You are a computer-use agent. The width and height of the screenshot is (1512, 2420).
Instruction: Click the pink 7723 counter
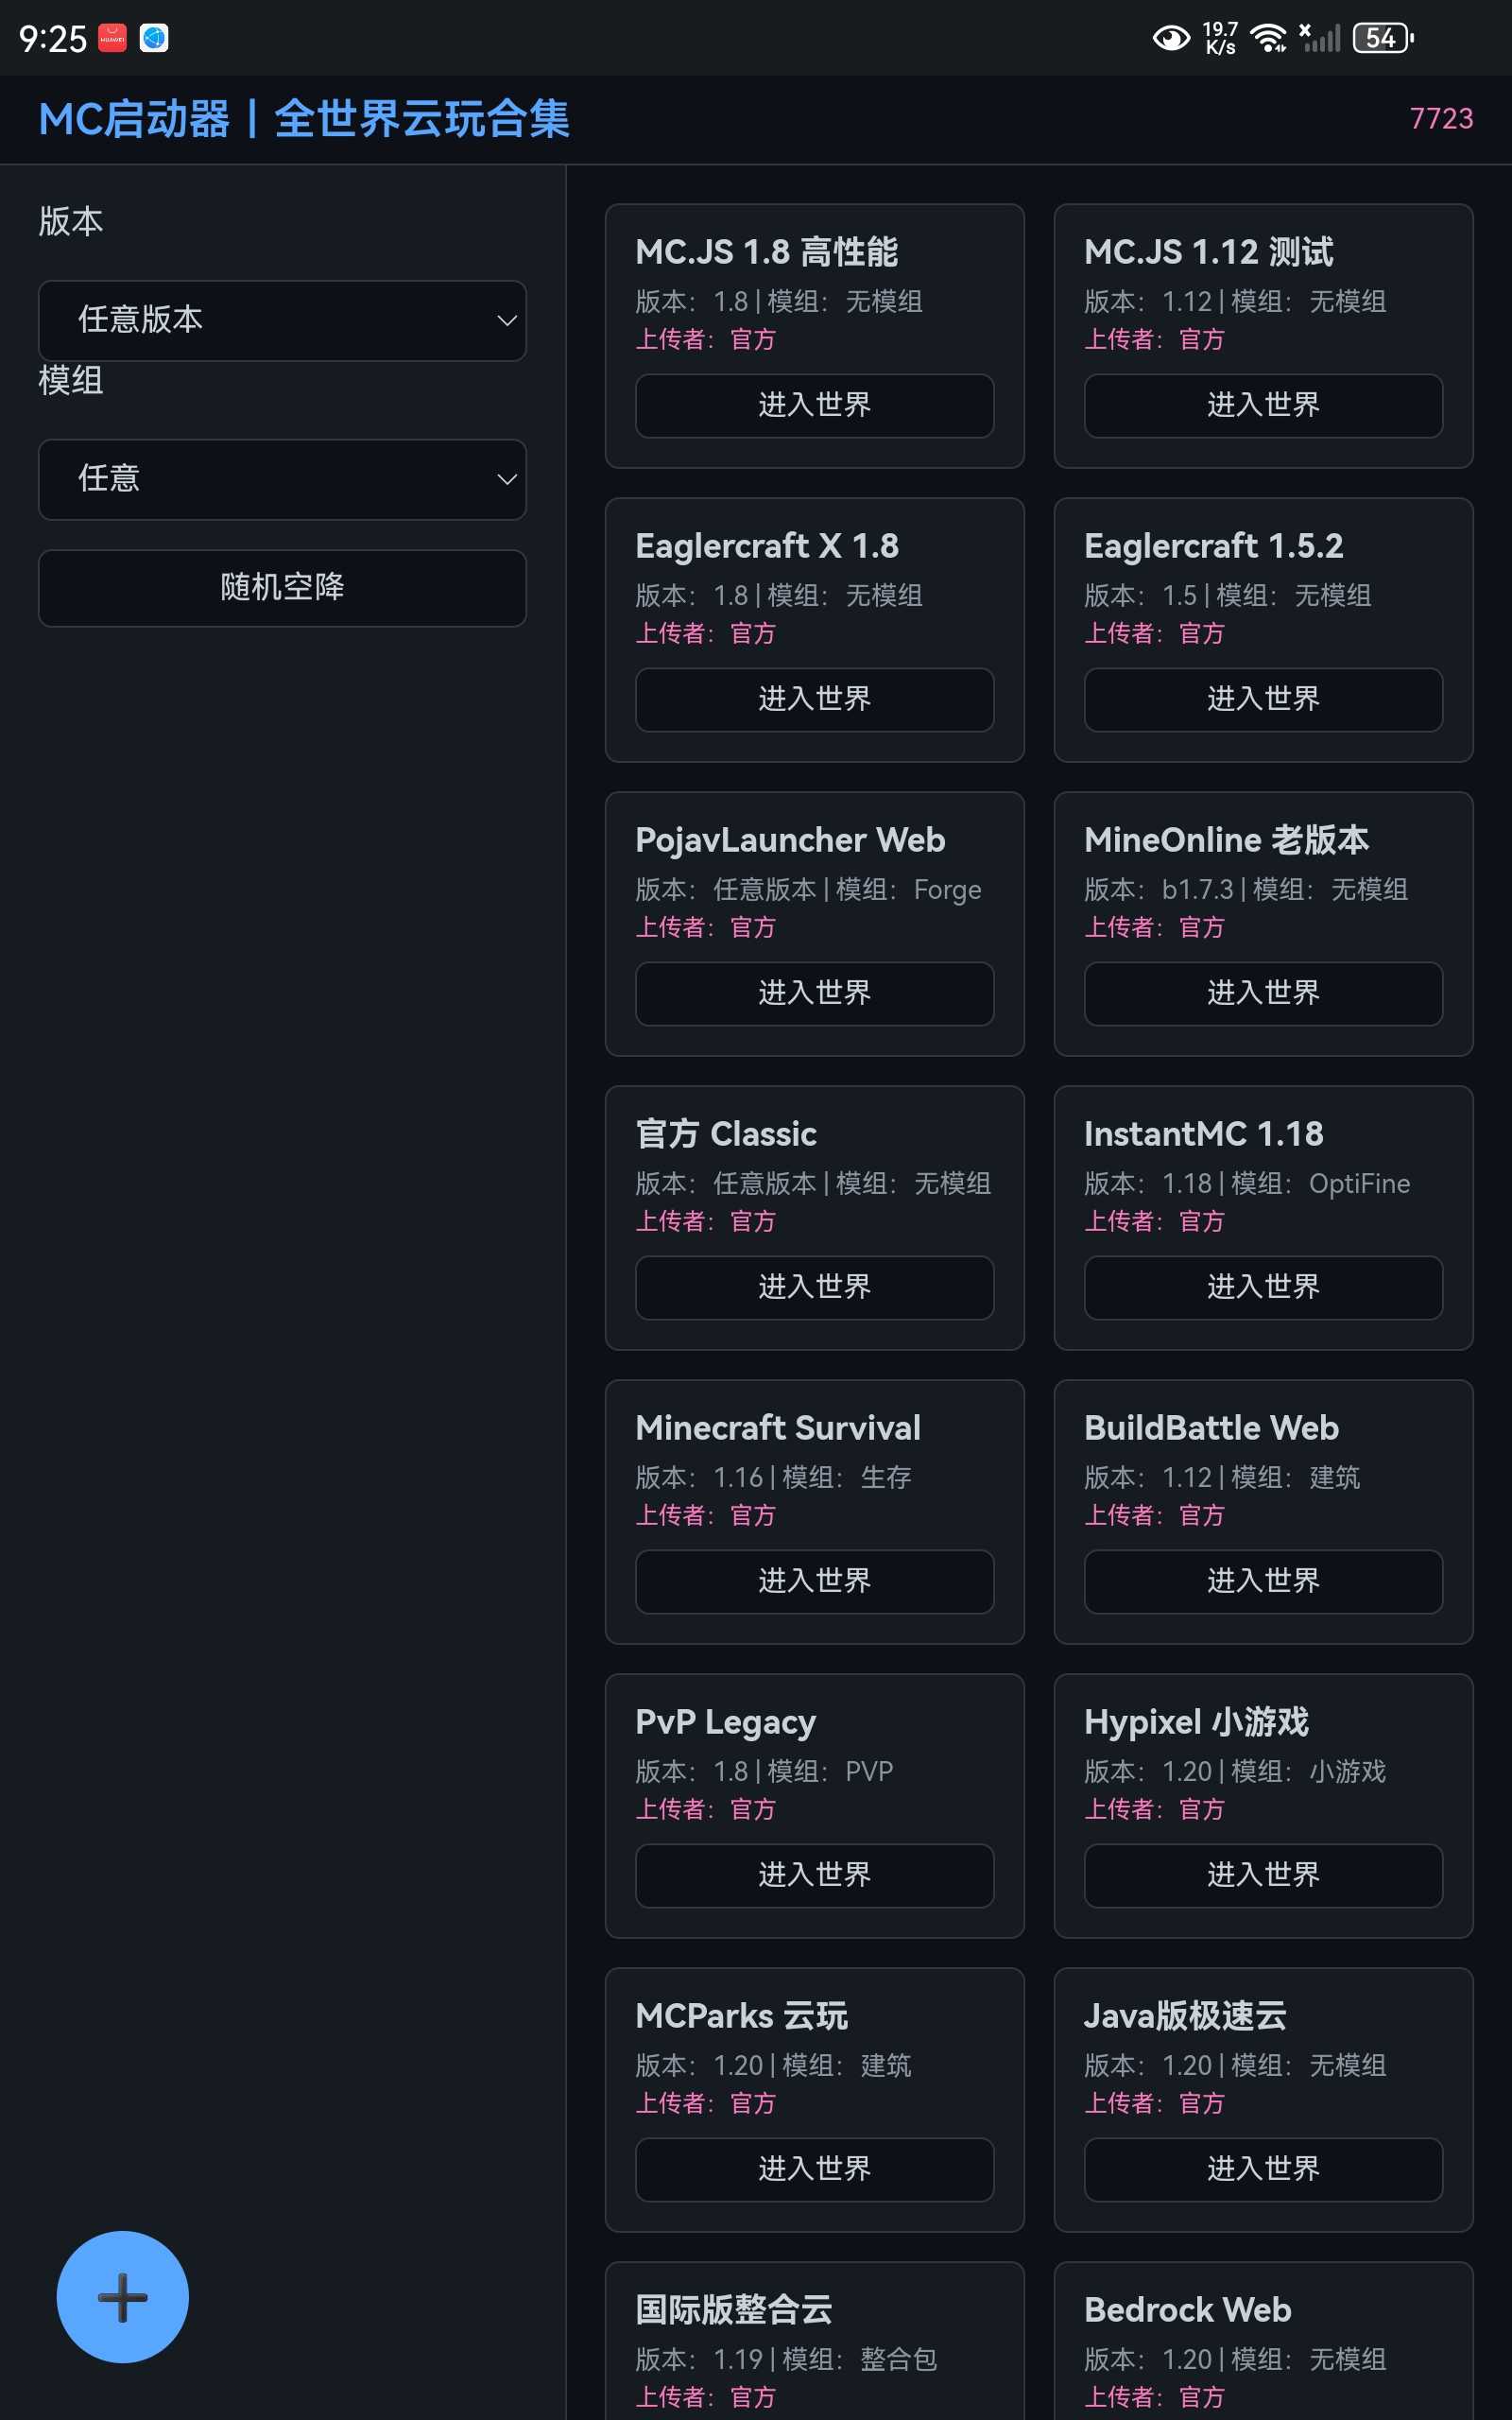(1440, 119)
